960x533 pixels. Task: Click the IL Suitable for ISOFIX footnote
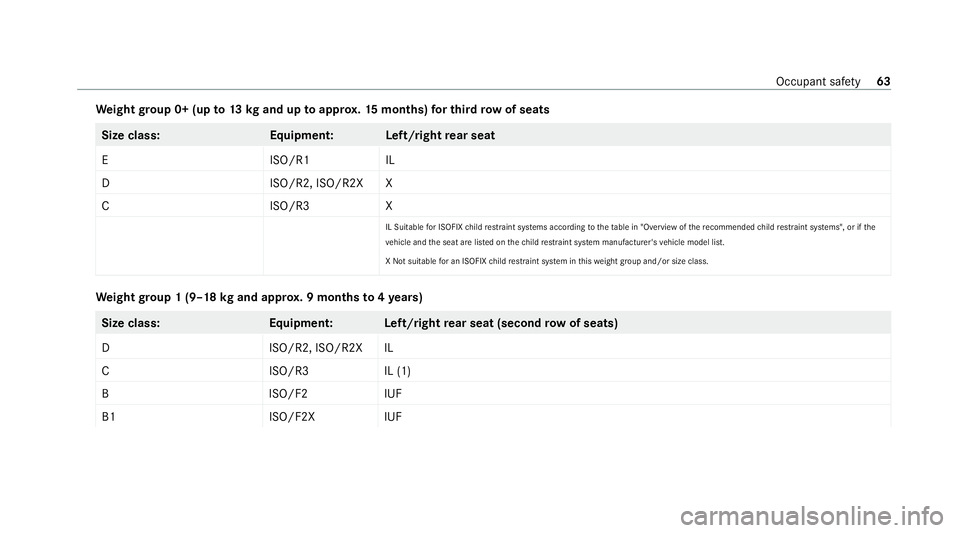click(630, 228)
